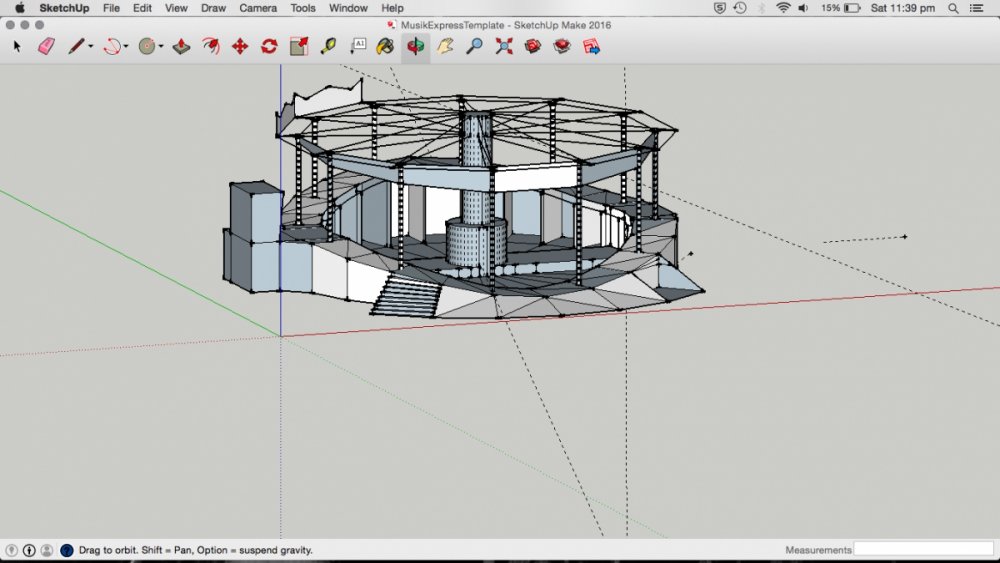Click the credits info icon in status bar
The height and width of the screenshot is (563, 1000).
click(29, 550)
